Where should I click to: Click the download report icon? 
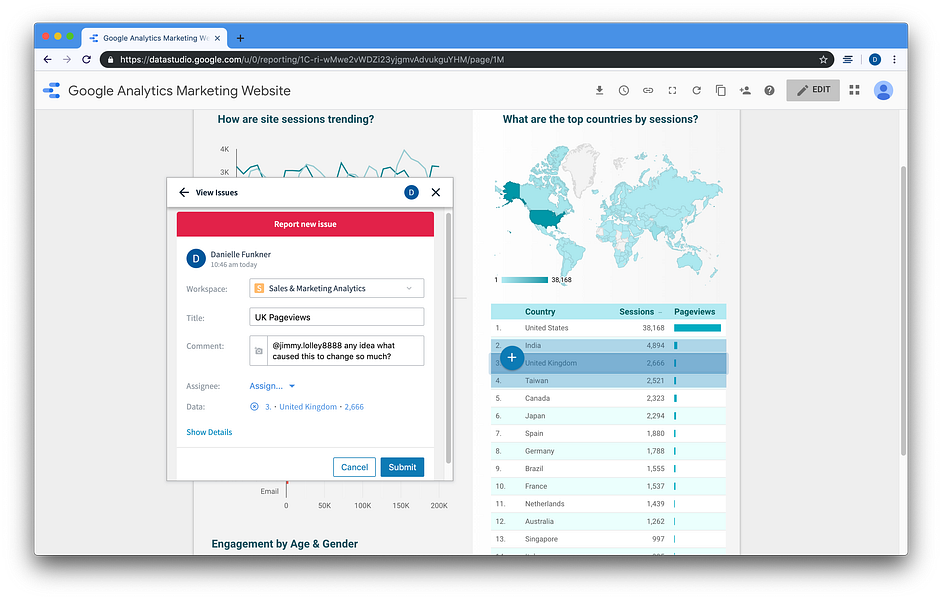pos(599,91)
